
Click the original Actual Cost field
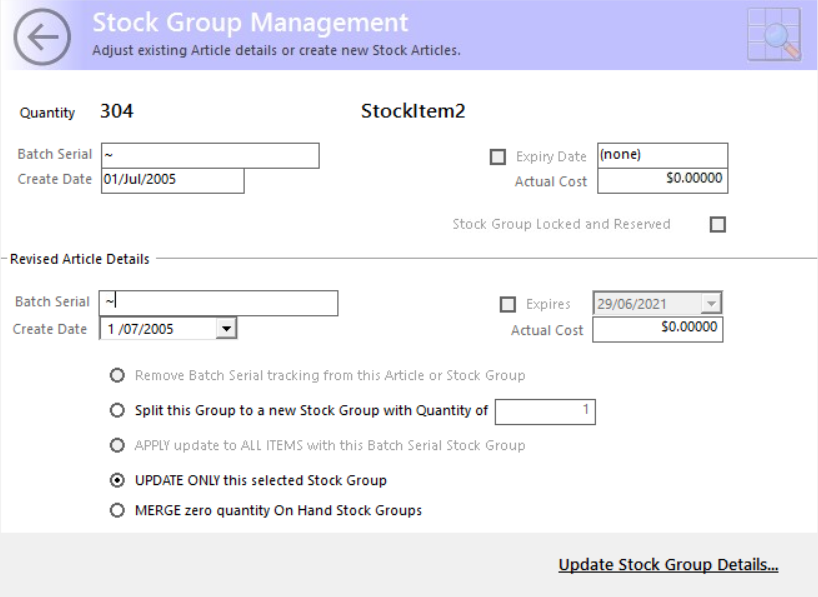pos(663,181)
